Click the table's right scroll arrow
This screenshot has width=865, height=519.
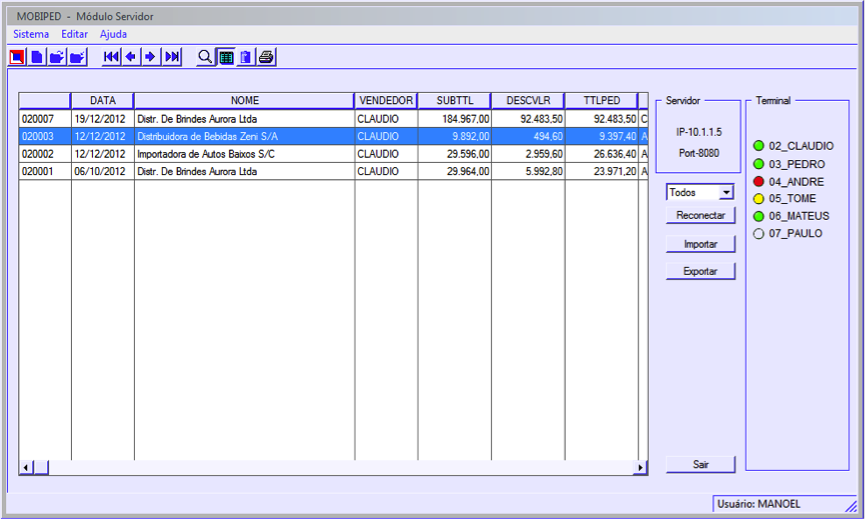click(640, 468)
